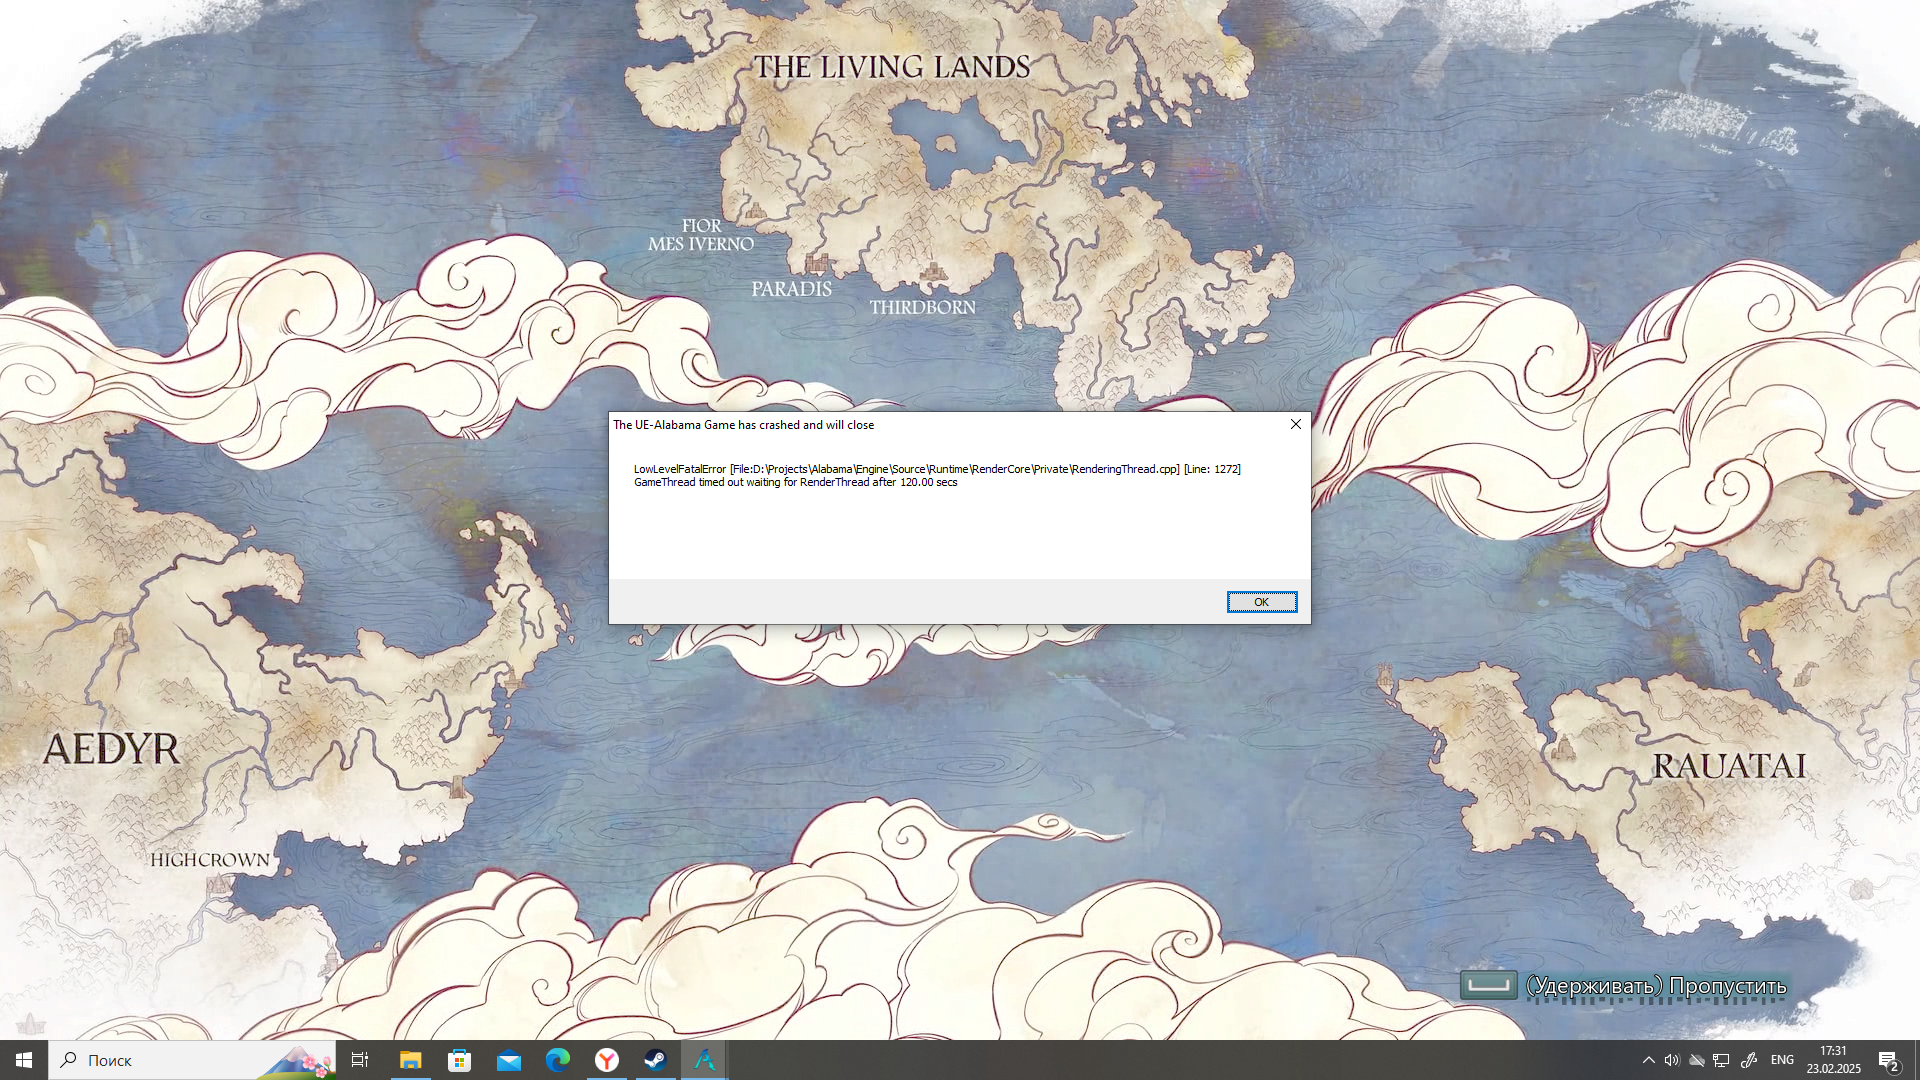This screenshot has height=1080, width=1920.
Task: Open the ENG input language switcher
Action: click(1782, 1060)
